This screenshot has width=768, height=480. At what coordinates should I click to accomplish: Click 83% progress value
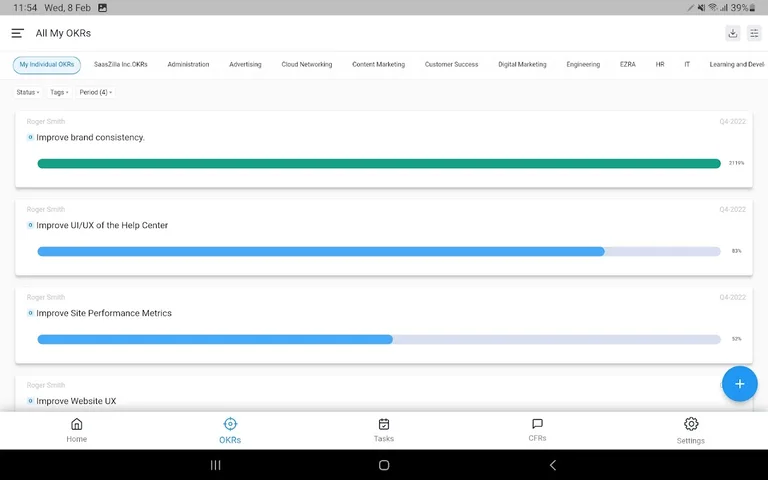(x=737, y=251)
